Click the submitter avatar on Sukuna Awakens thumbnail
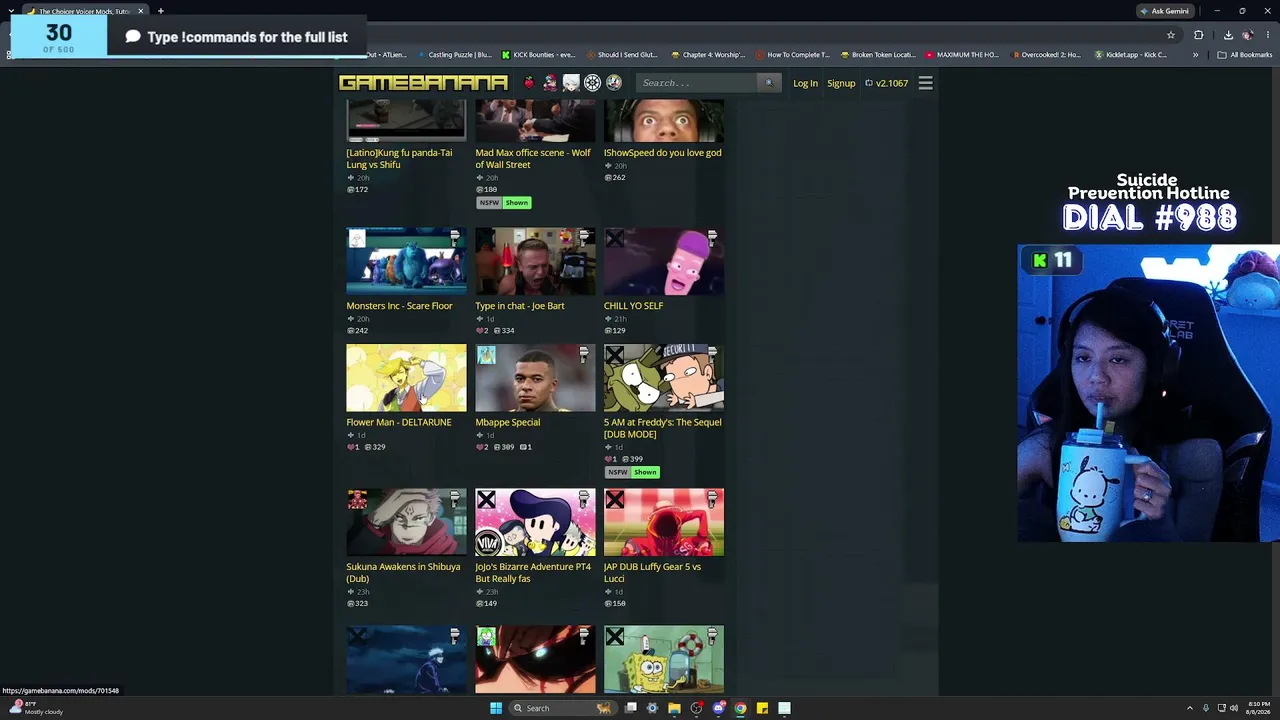 tap(357, 499)
